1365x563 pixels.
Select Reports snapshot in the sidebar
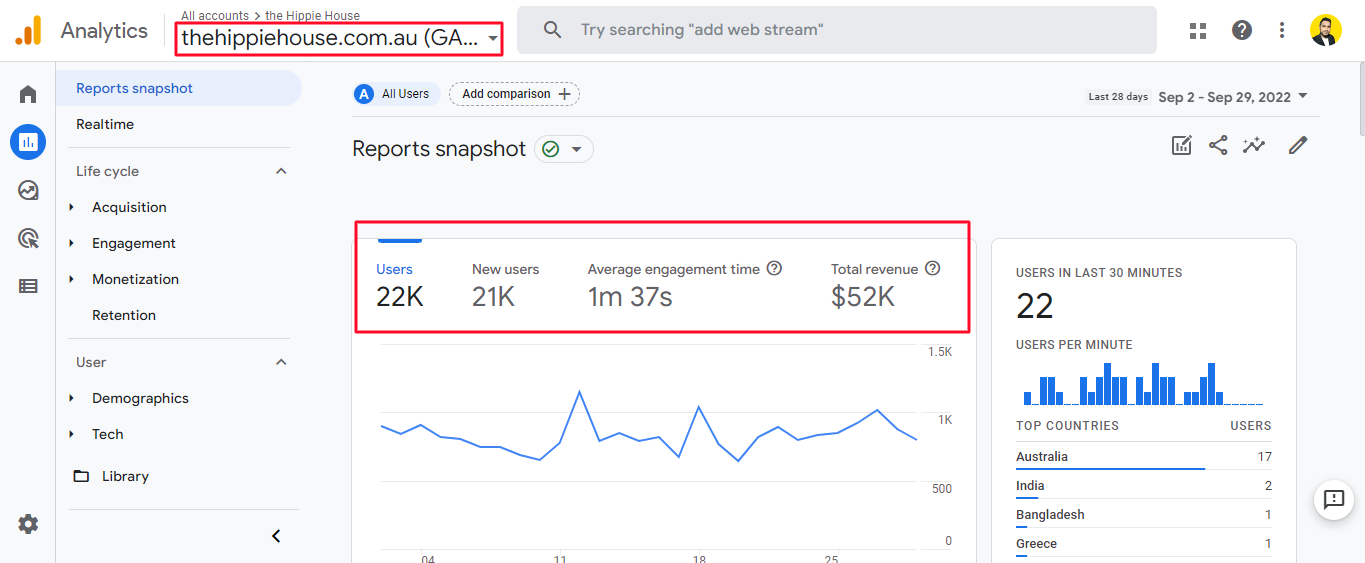pos(179,88)
